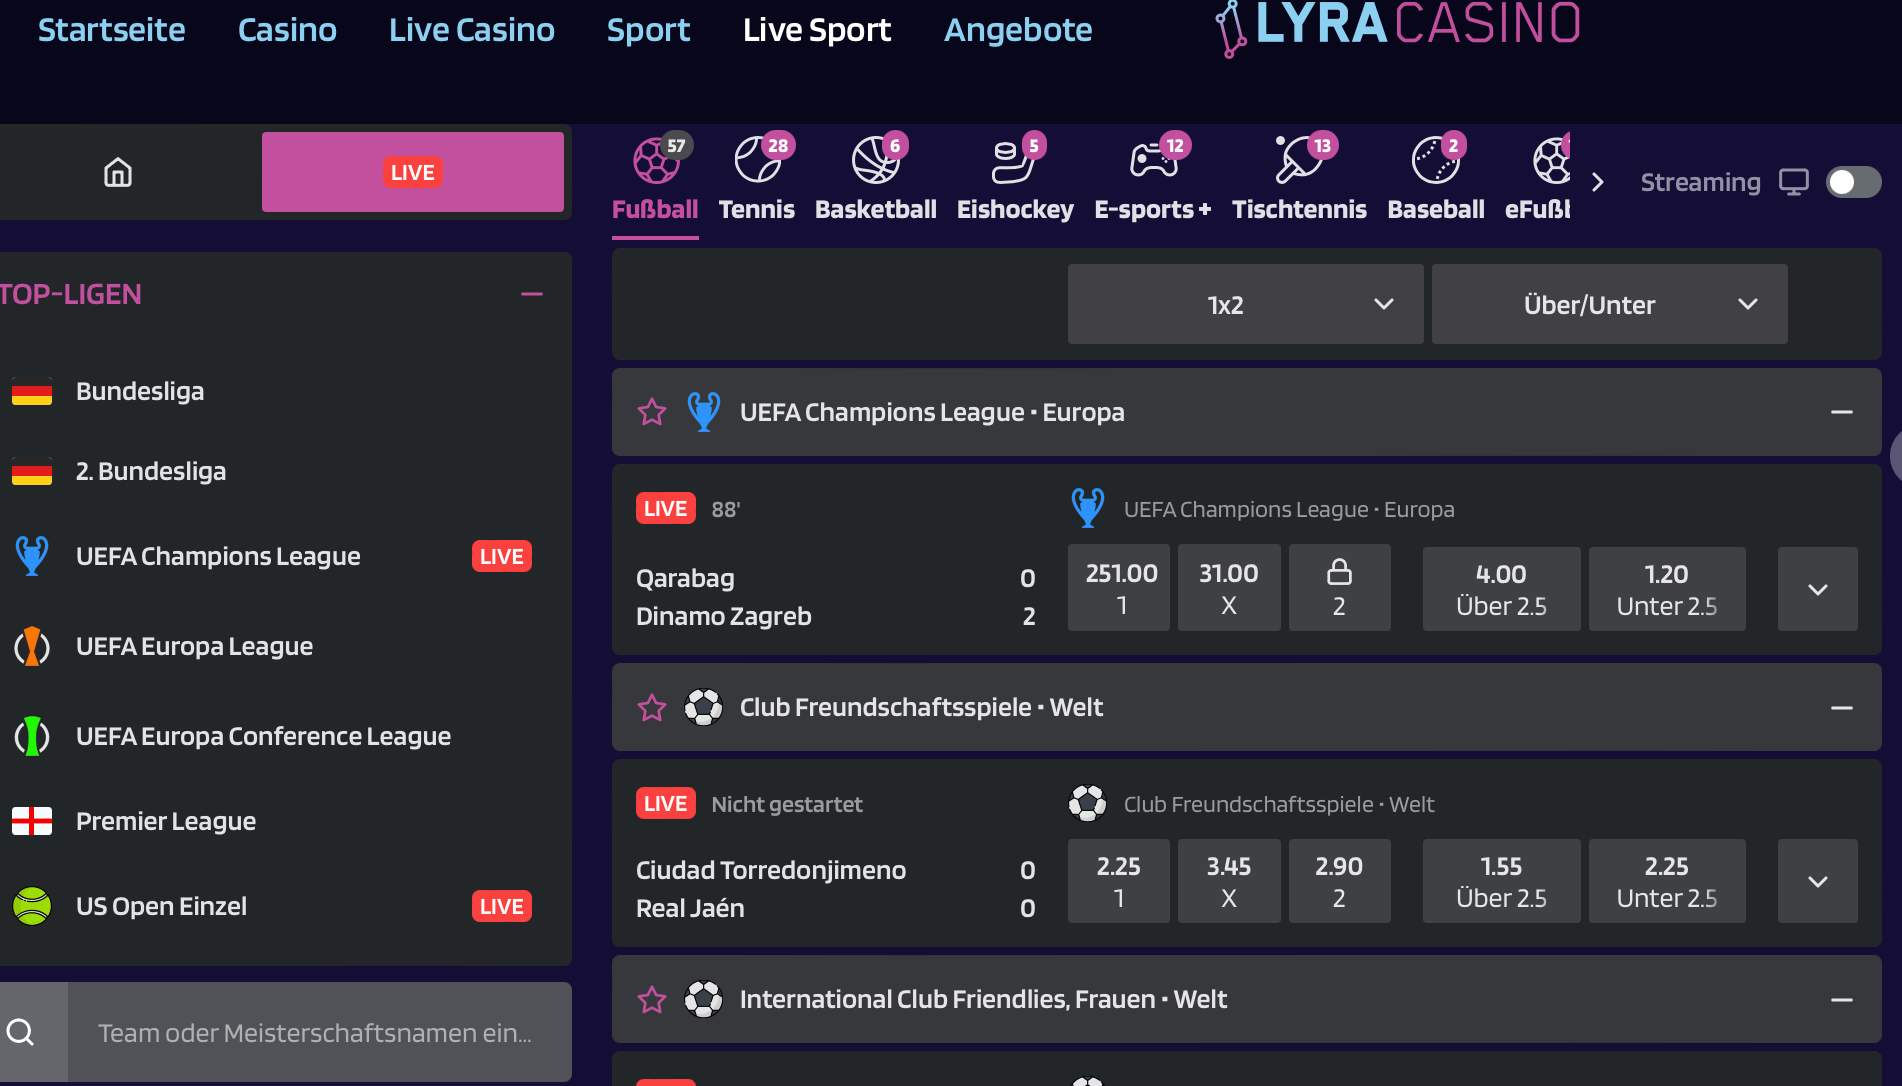Select the Fußball sport icon

pos(655,161)
